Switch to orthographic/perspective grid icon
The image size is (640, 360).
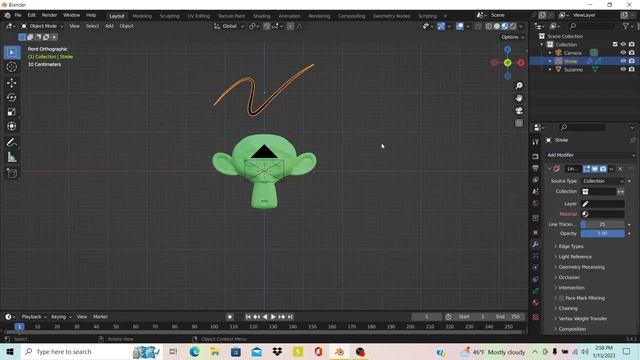coord(519,123)
